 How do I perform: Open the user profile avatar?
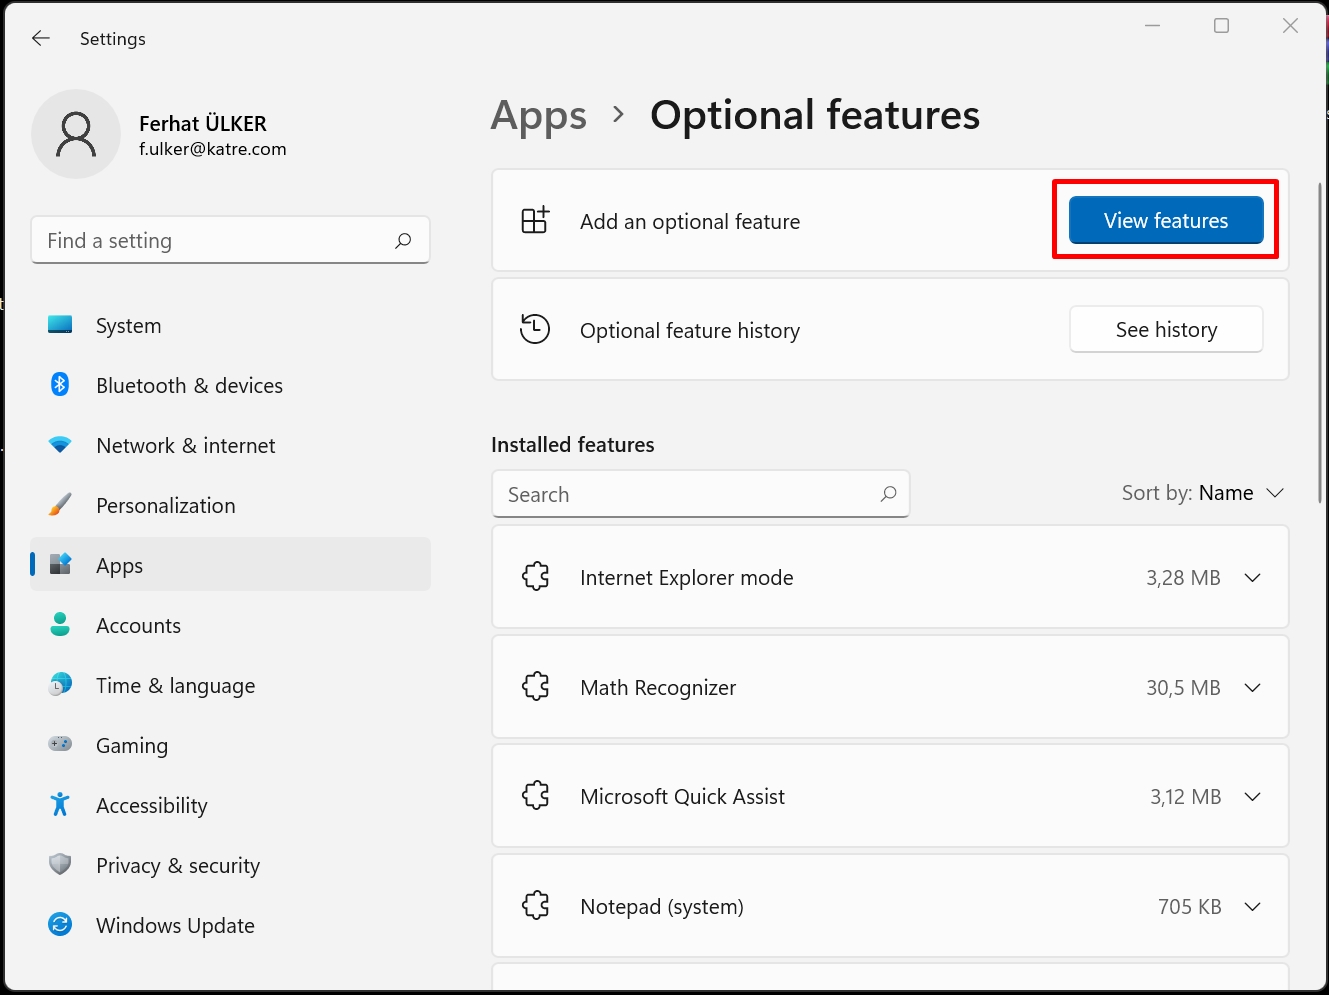(x=76, y=134)
